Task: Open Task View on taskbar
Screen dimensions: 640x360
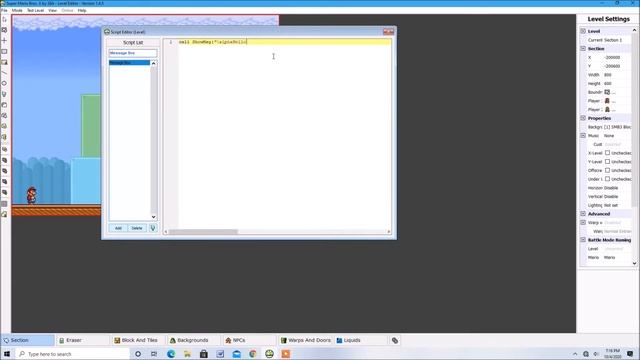Action: (154, 354)
